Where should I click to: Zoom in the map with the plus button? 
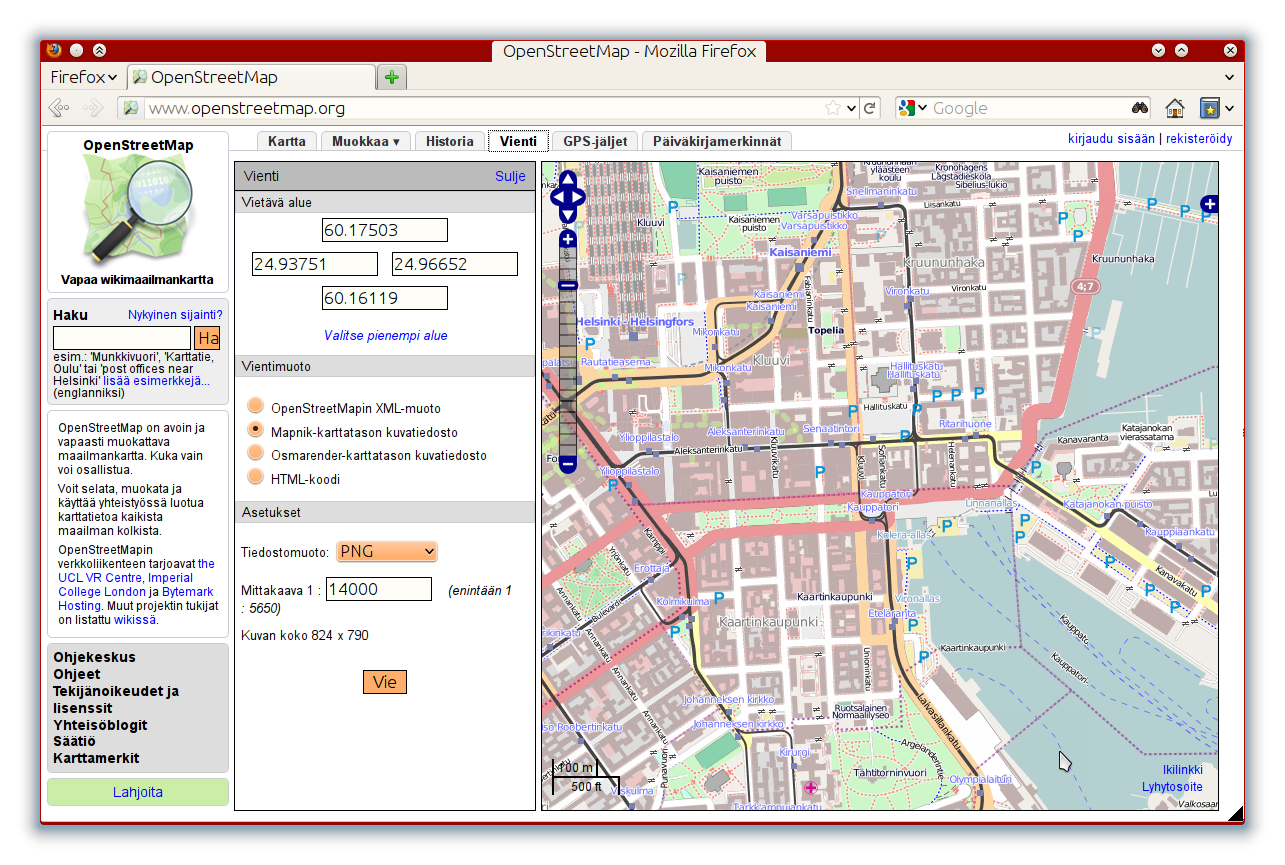(x=568, y=239)
